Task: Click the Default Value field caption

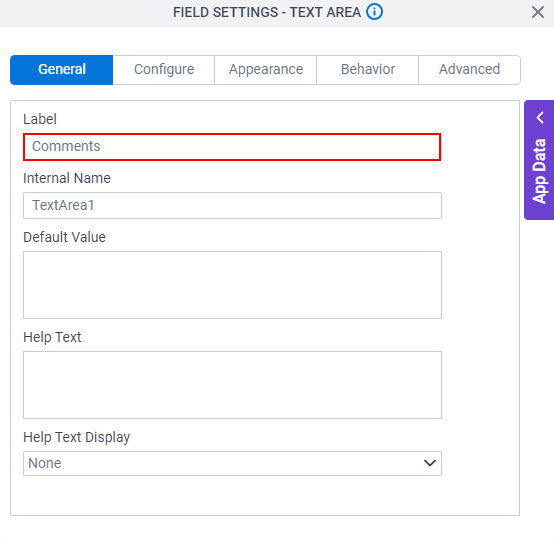Action: point(64,237)
